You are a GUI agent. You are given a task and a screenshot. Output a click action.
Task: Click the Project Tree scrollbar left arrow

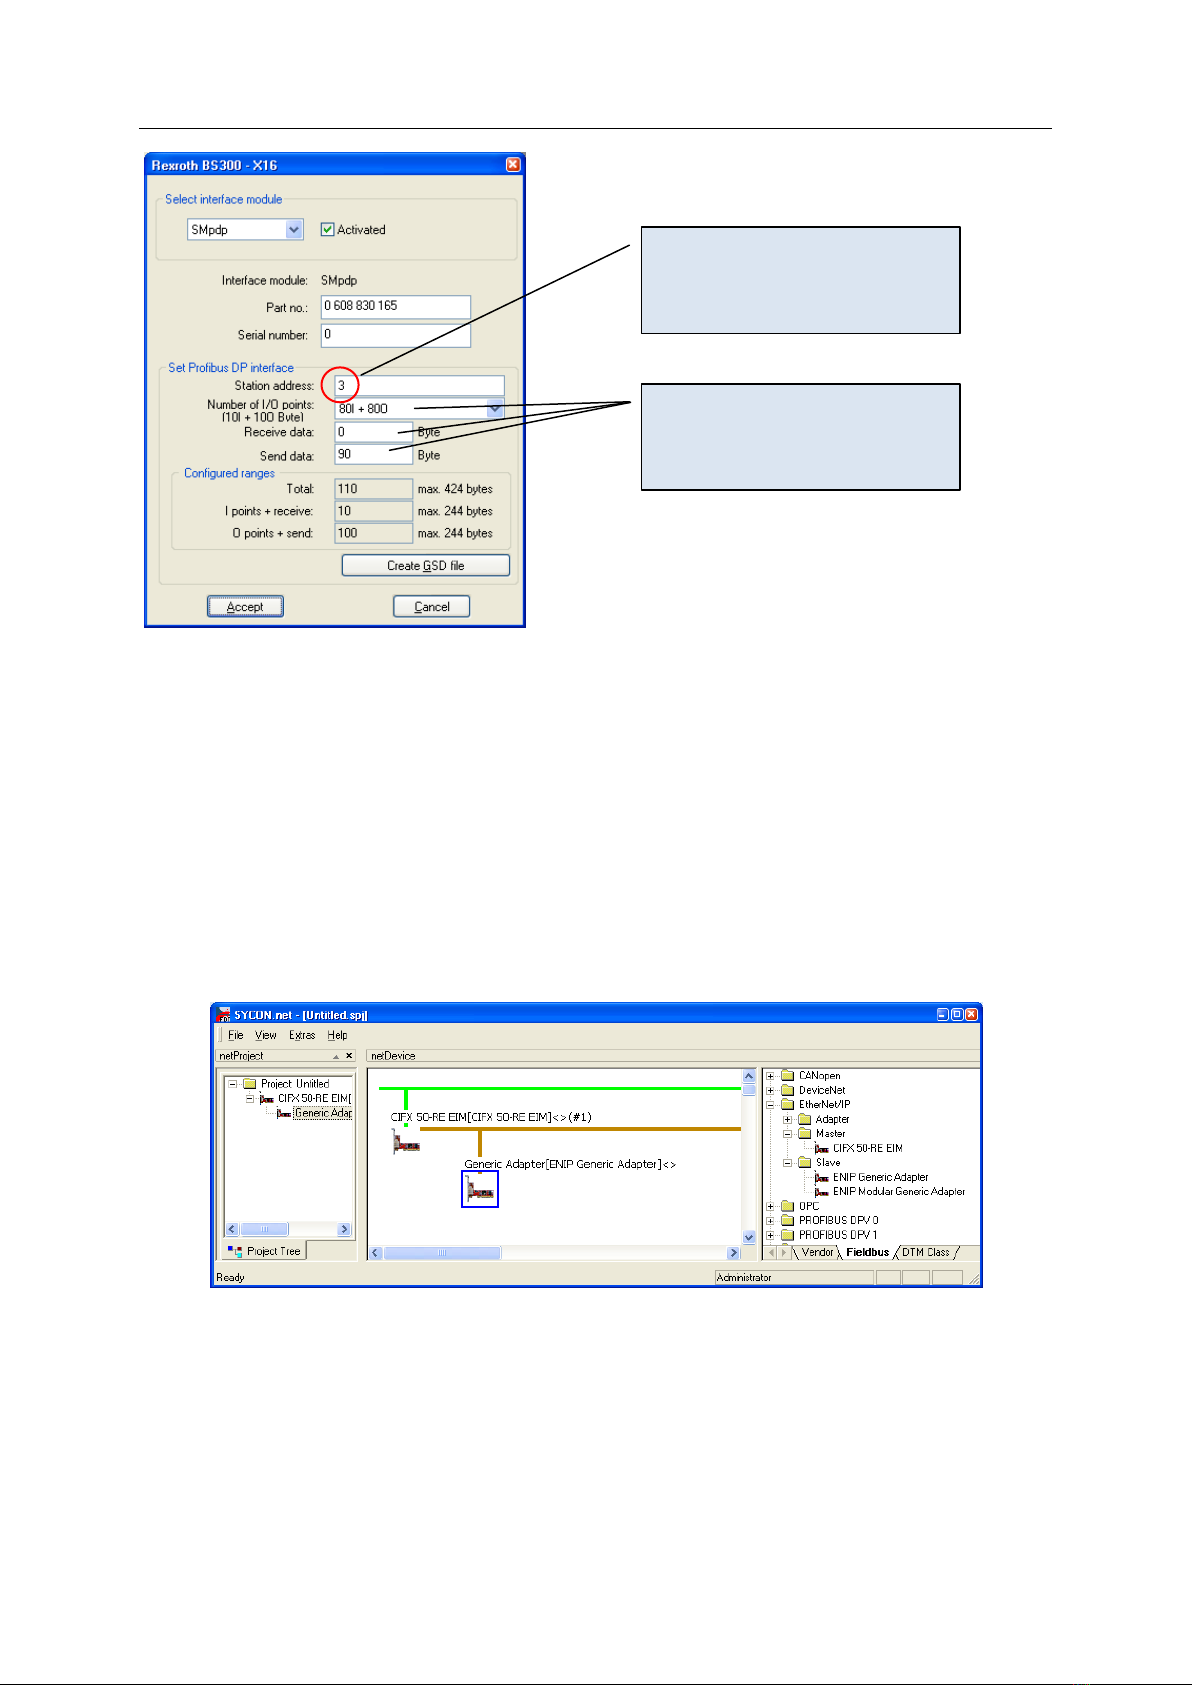coord(232,1229)
